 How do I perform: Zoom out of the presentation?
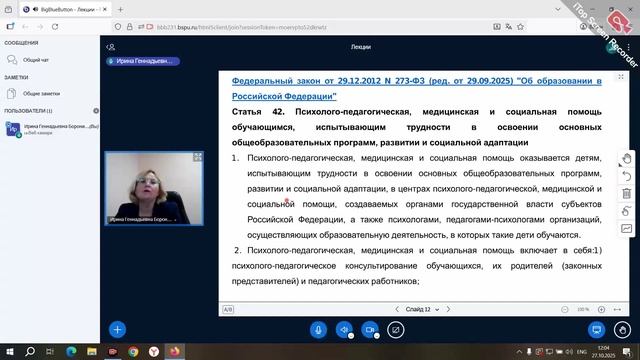tap(565, 309)
